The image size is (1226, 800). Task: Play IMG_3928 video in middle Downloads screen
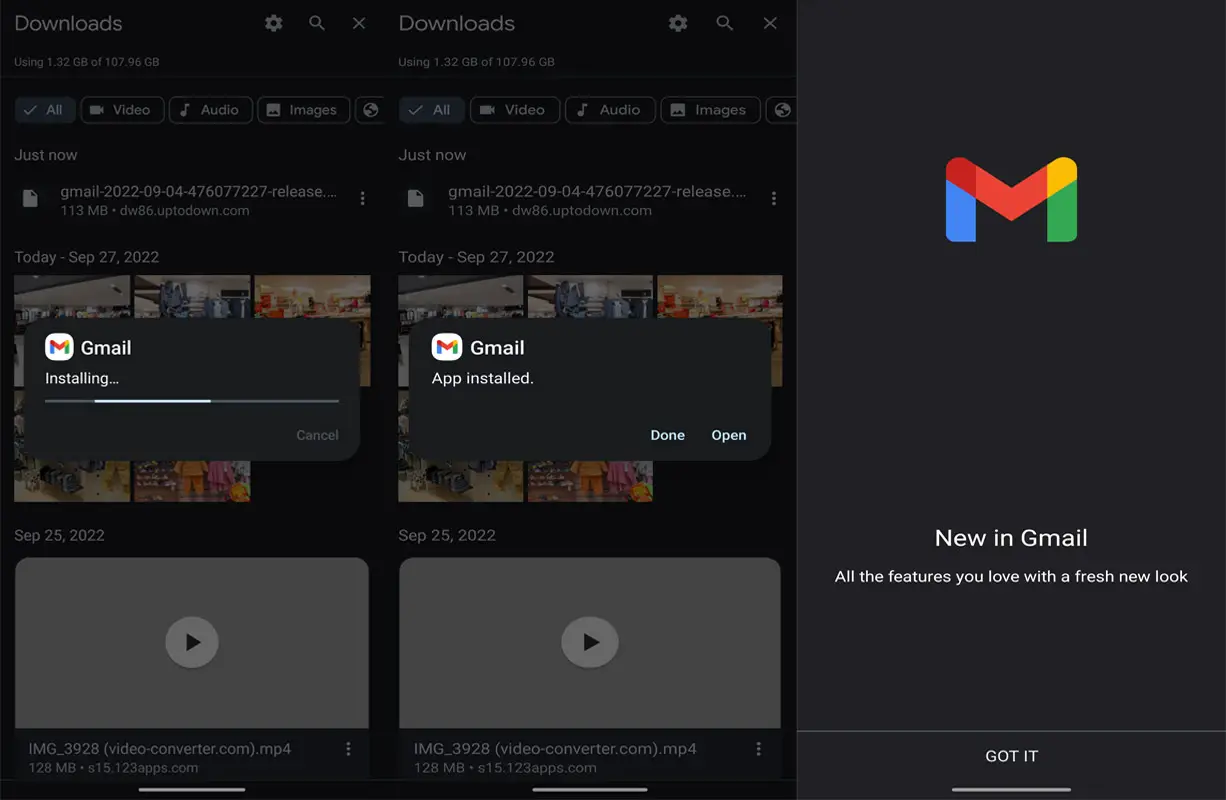pos(590,642)
